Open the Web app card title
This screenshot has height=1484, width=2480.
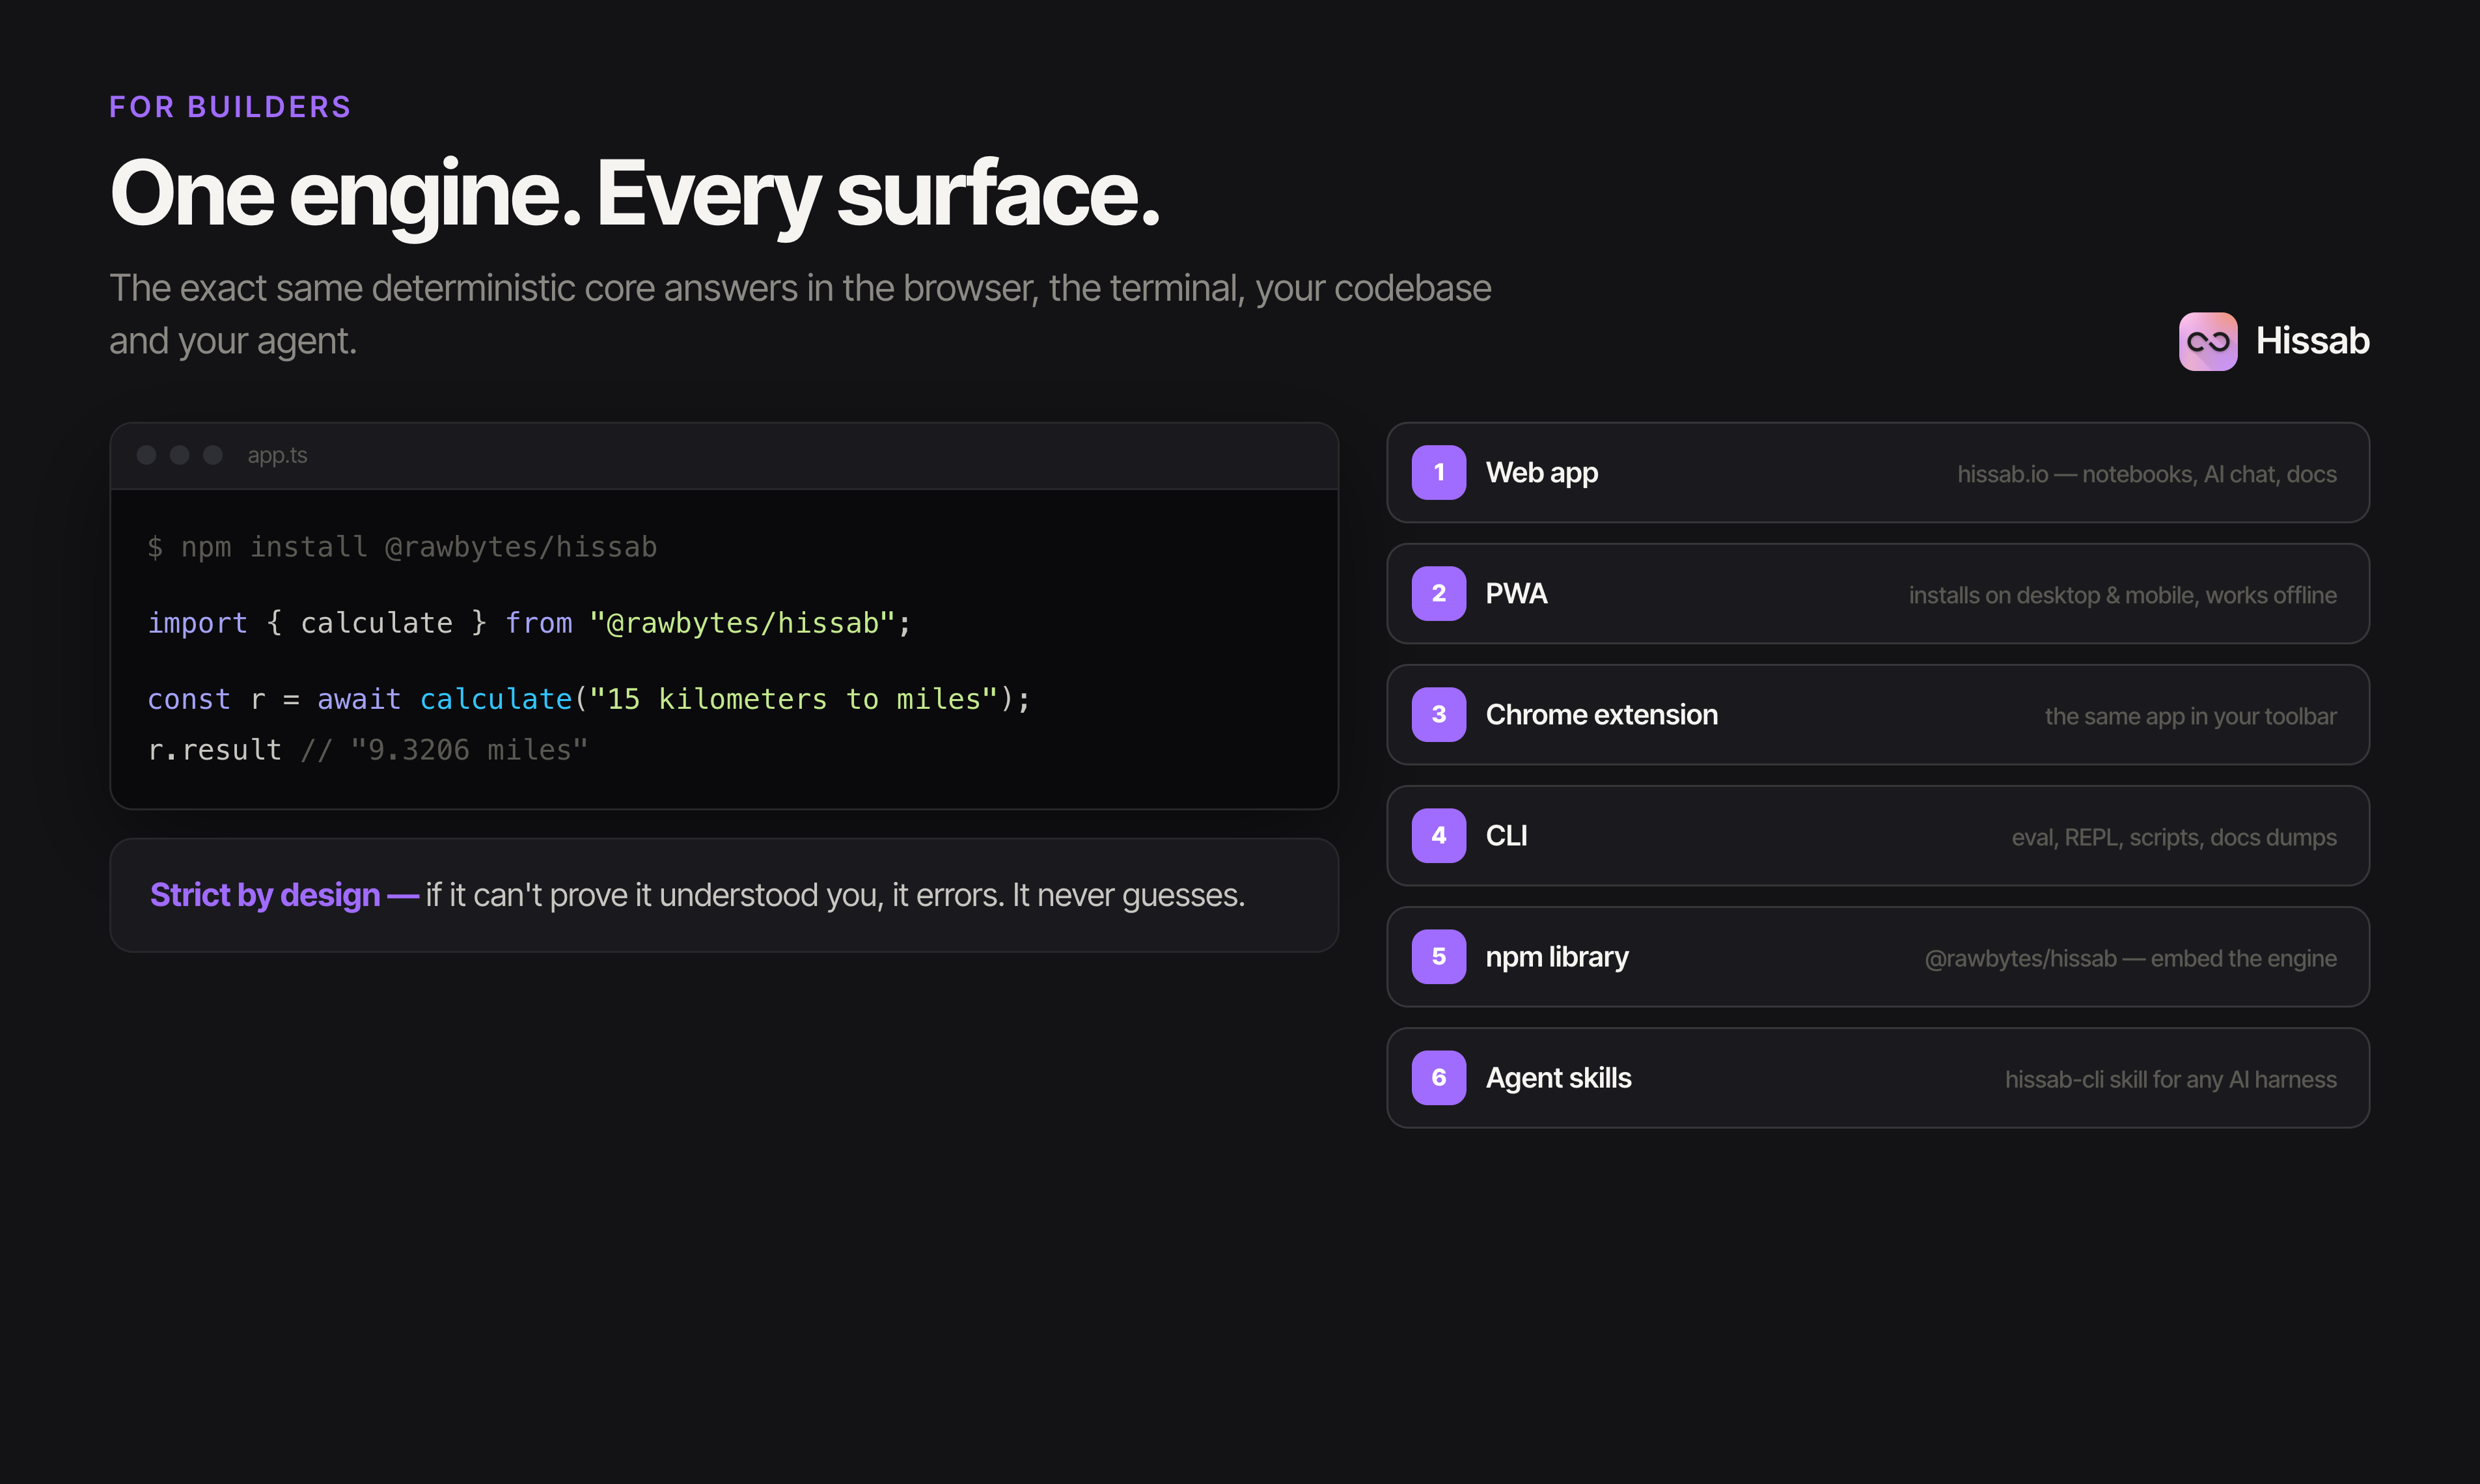click(1542, 473)
